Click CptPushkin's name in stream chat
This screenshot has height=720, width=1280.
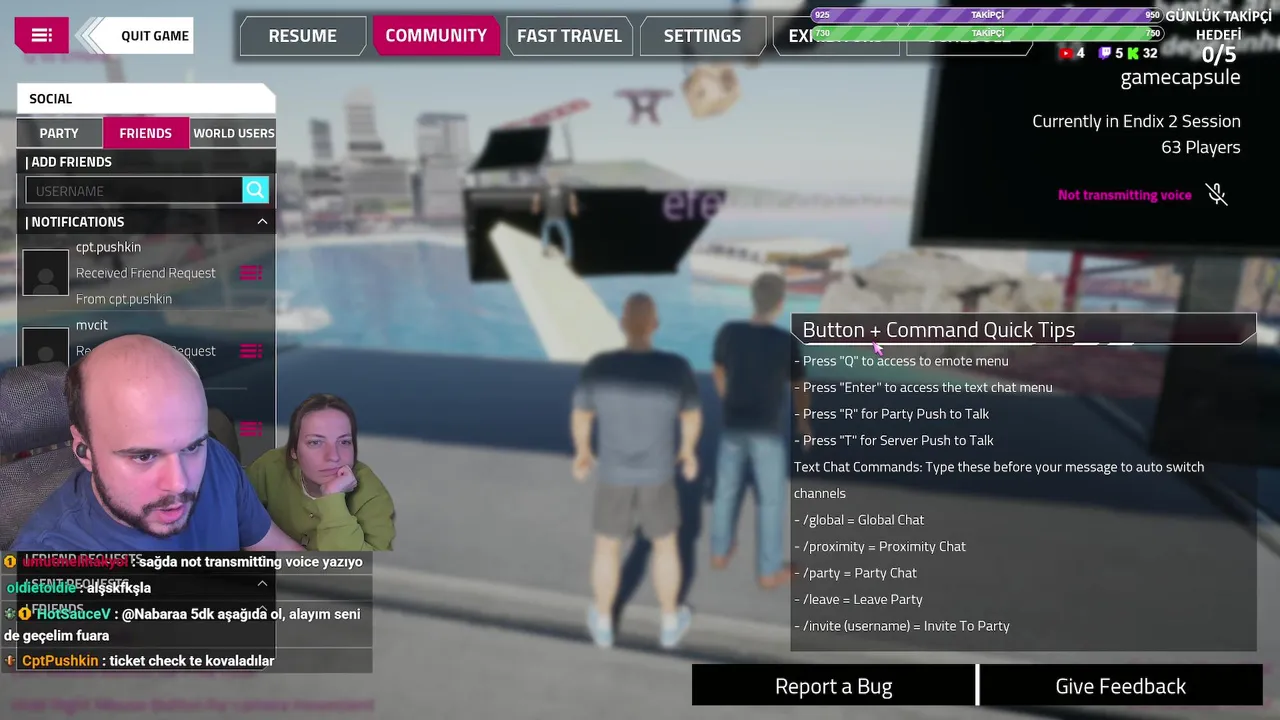(60, 661)
